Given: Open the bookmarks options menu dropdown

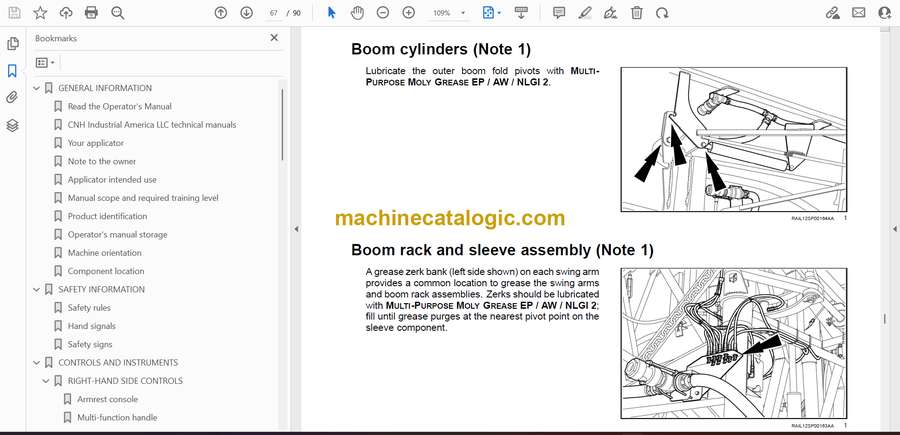Looking at the screenshot, I should (45, 63).
